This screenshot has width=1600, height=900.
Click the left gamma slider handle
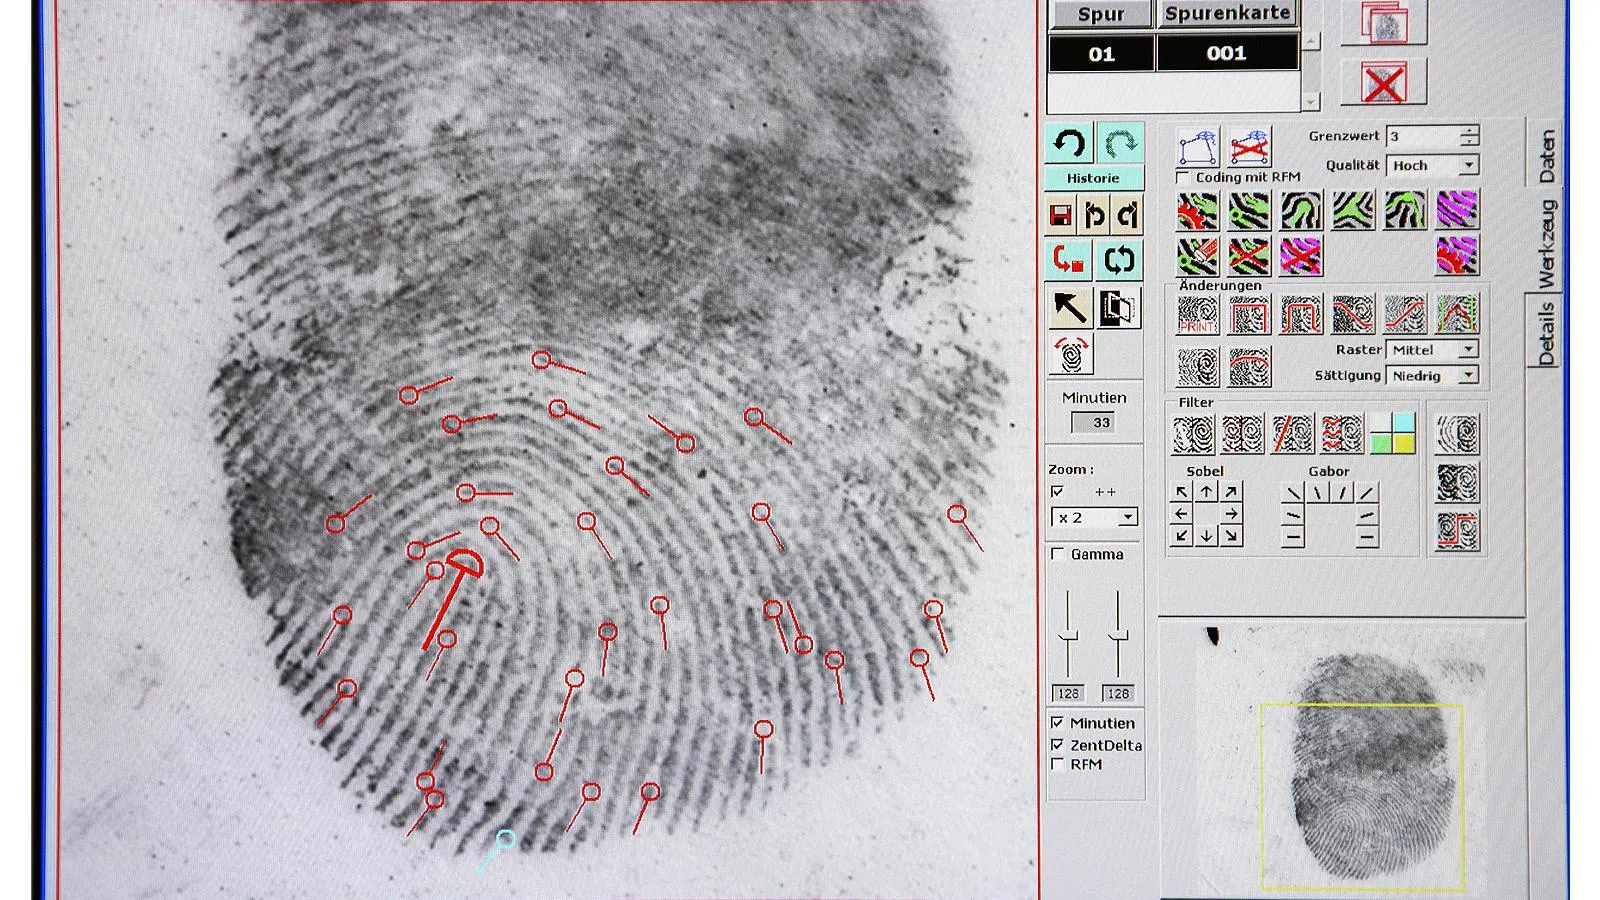click(x=1068, y=636)
